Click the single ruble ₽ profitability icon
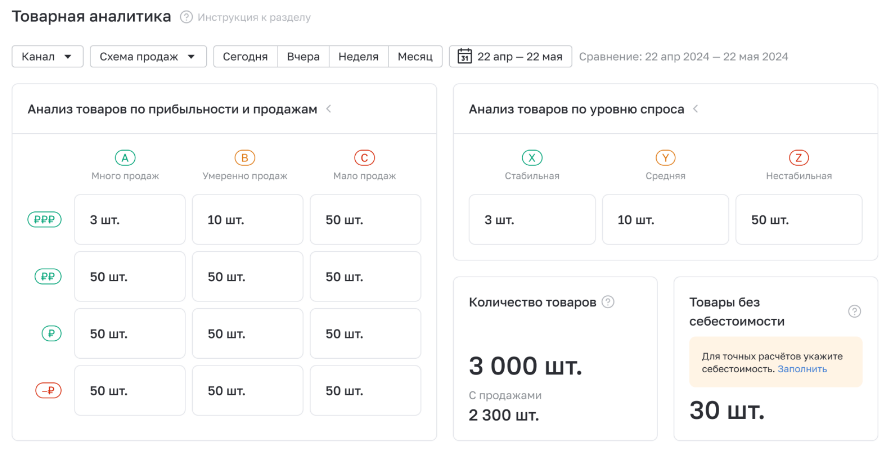Viewport: 890px width, 473px height. [x=52, y=333]
